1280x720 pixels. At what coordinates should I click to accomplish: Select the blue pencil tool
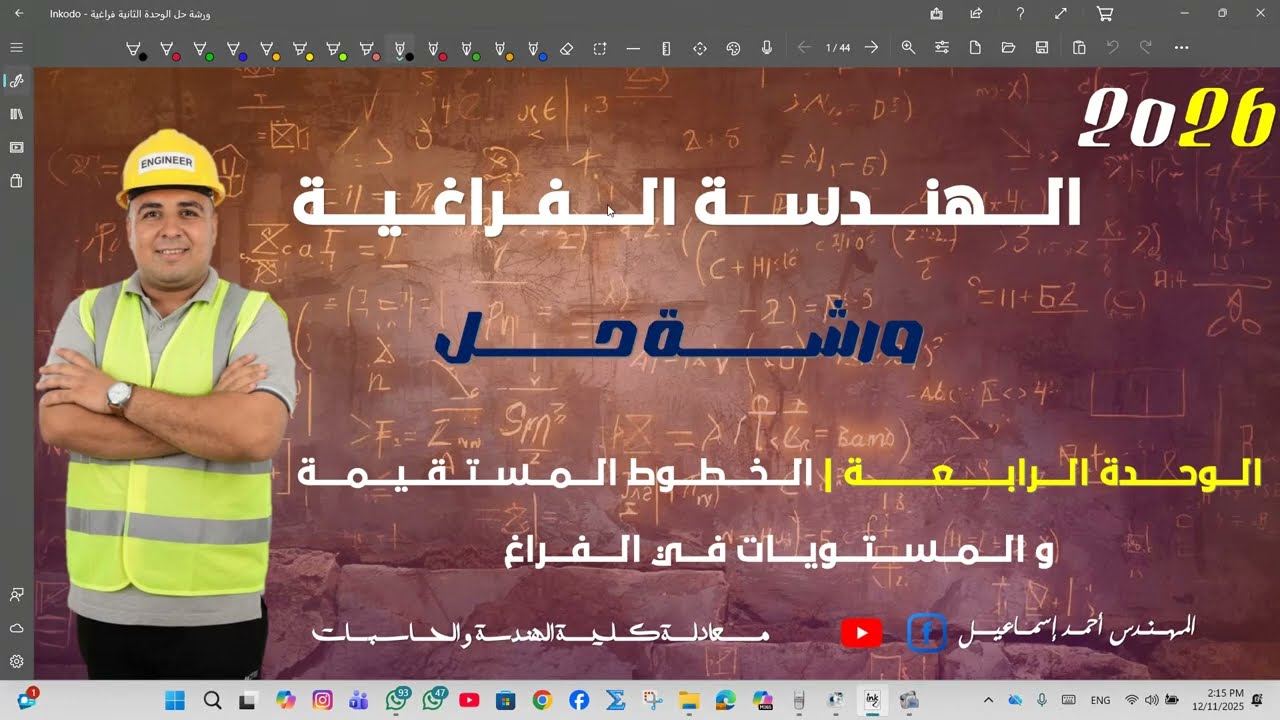(x=535, y=49)
